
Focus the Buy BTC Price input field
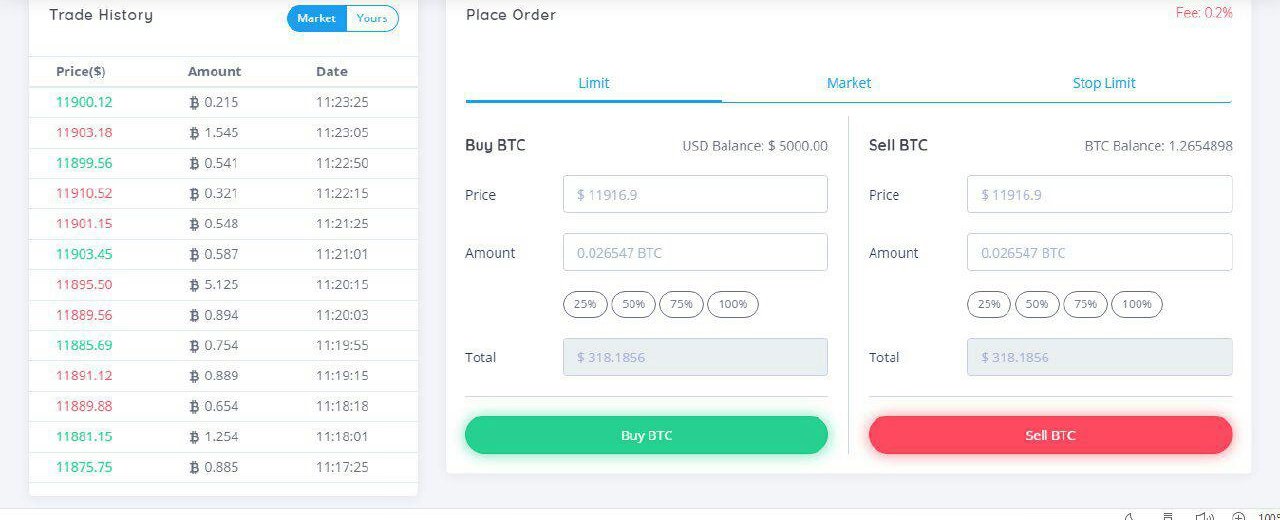695,194
